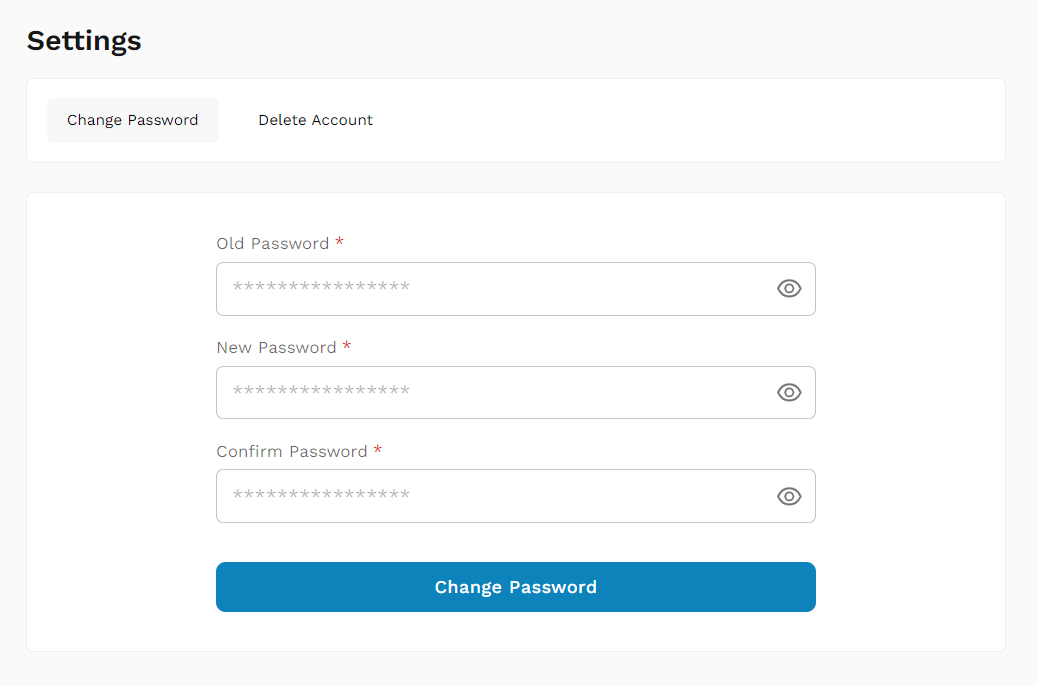Click the Settings page heading

coord(83,40)
